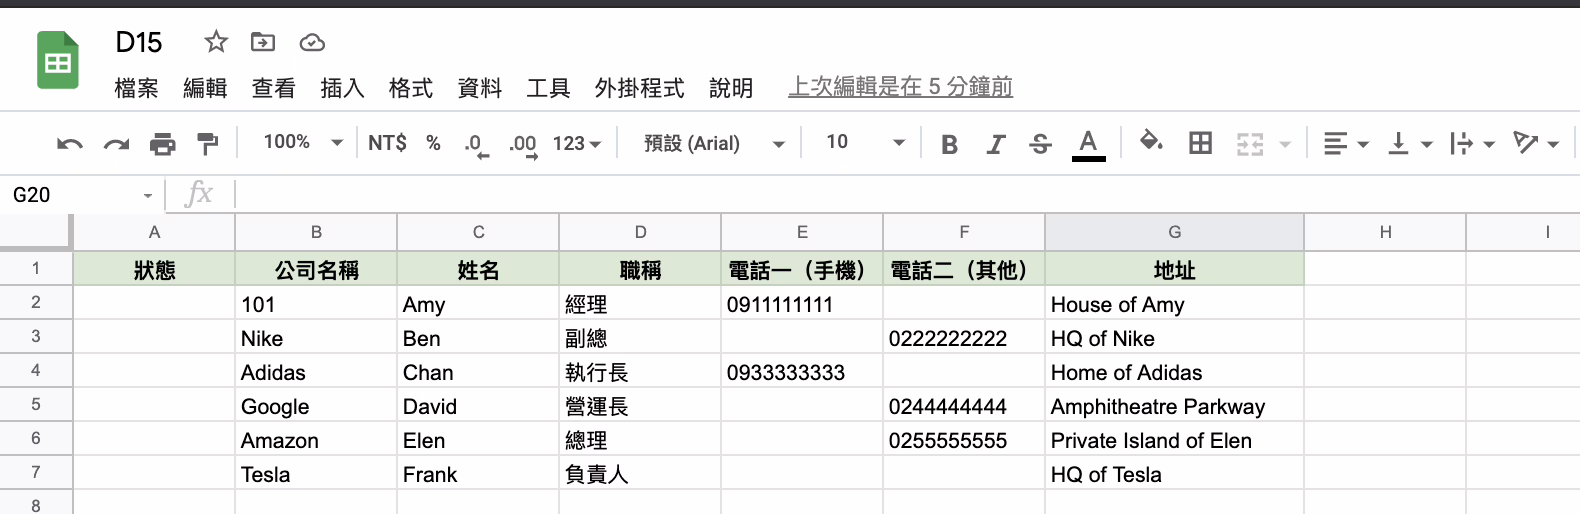1580x514 pixels.
Task: Activate the paint format tool
Action: (207, 144)
